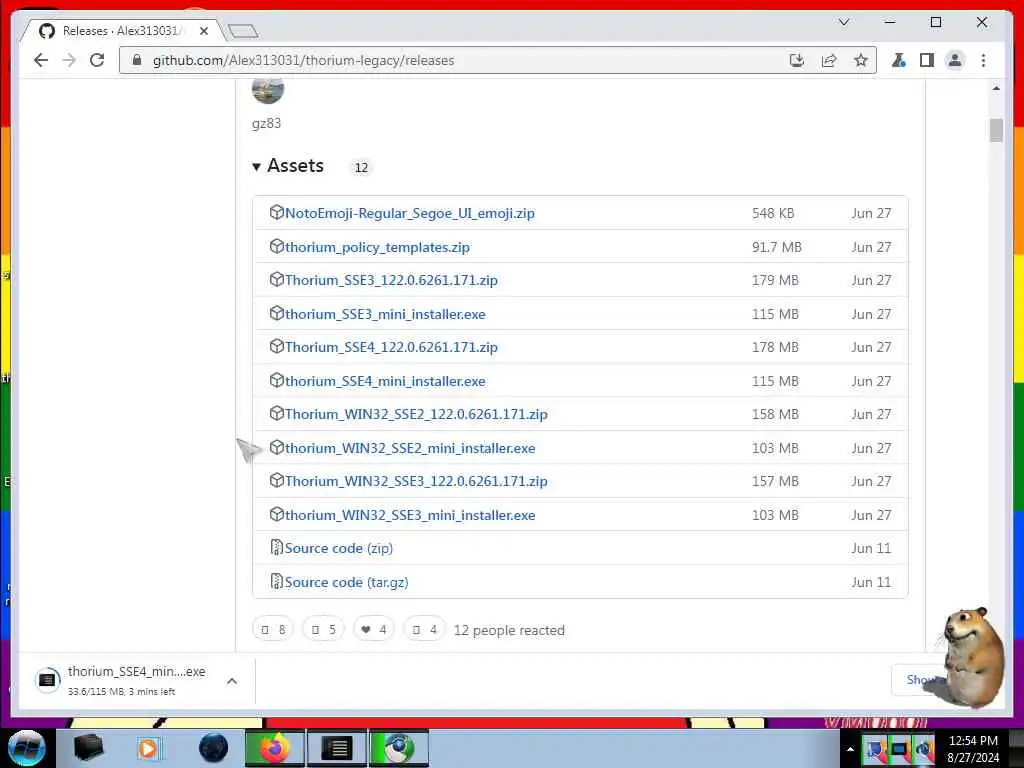Click the gz83 contributor avatar

(x=268, y=90)
